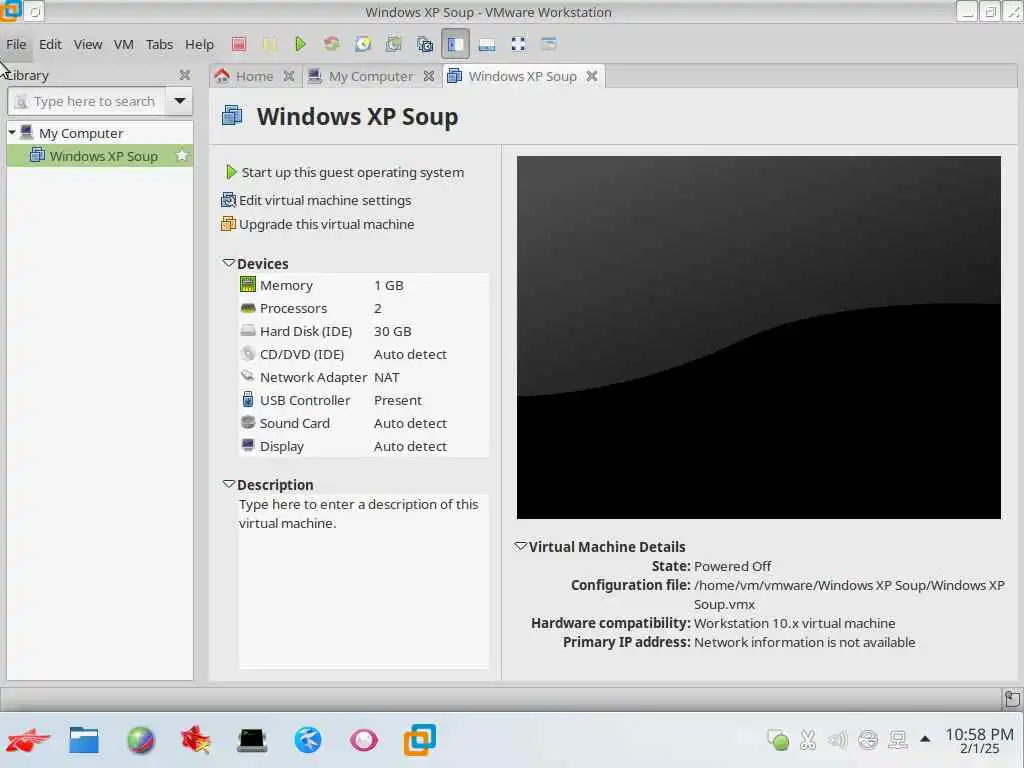Open the snapshot manager camera icon

click(x=424, y=44)
